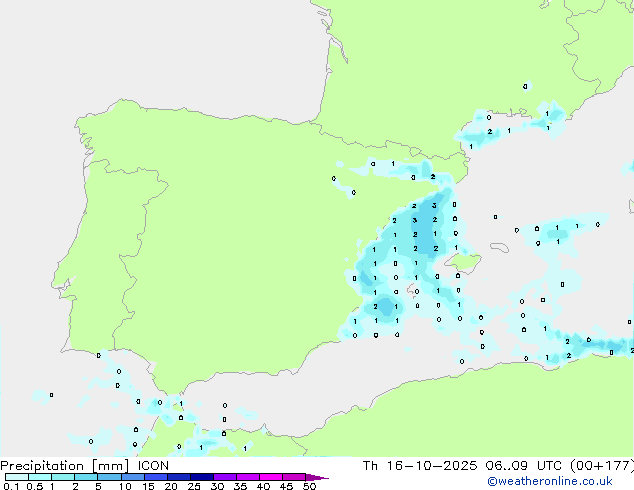Click Mallorca island on the map
The height and width of the screenshot is (490, 634).
click(x=463, y=262)
